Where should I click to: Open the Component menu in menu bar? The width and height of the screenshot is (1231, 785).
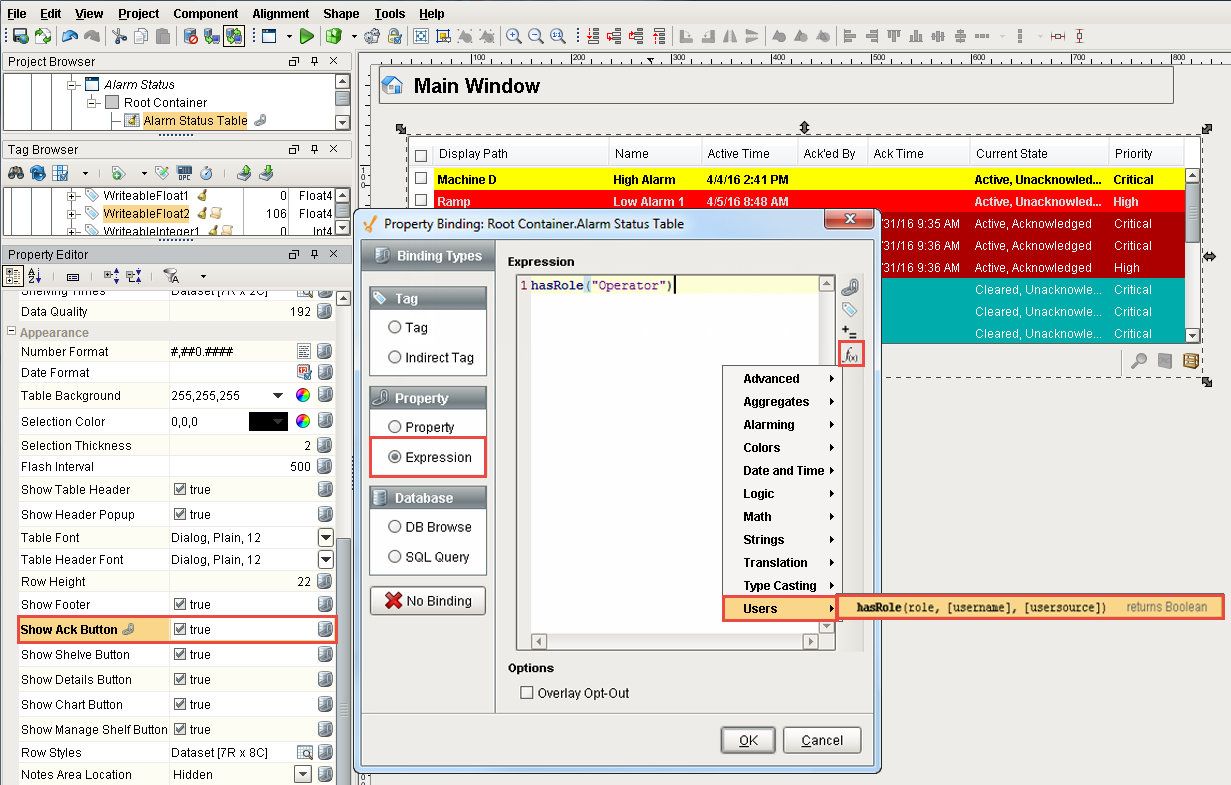(x=205, y=13)
